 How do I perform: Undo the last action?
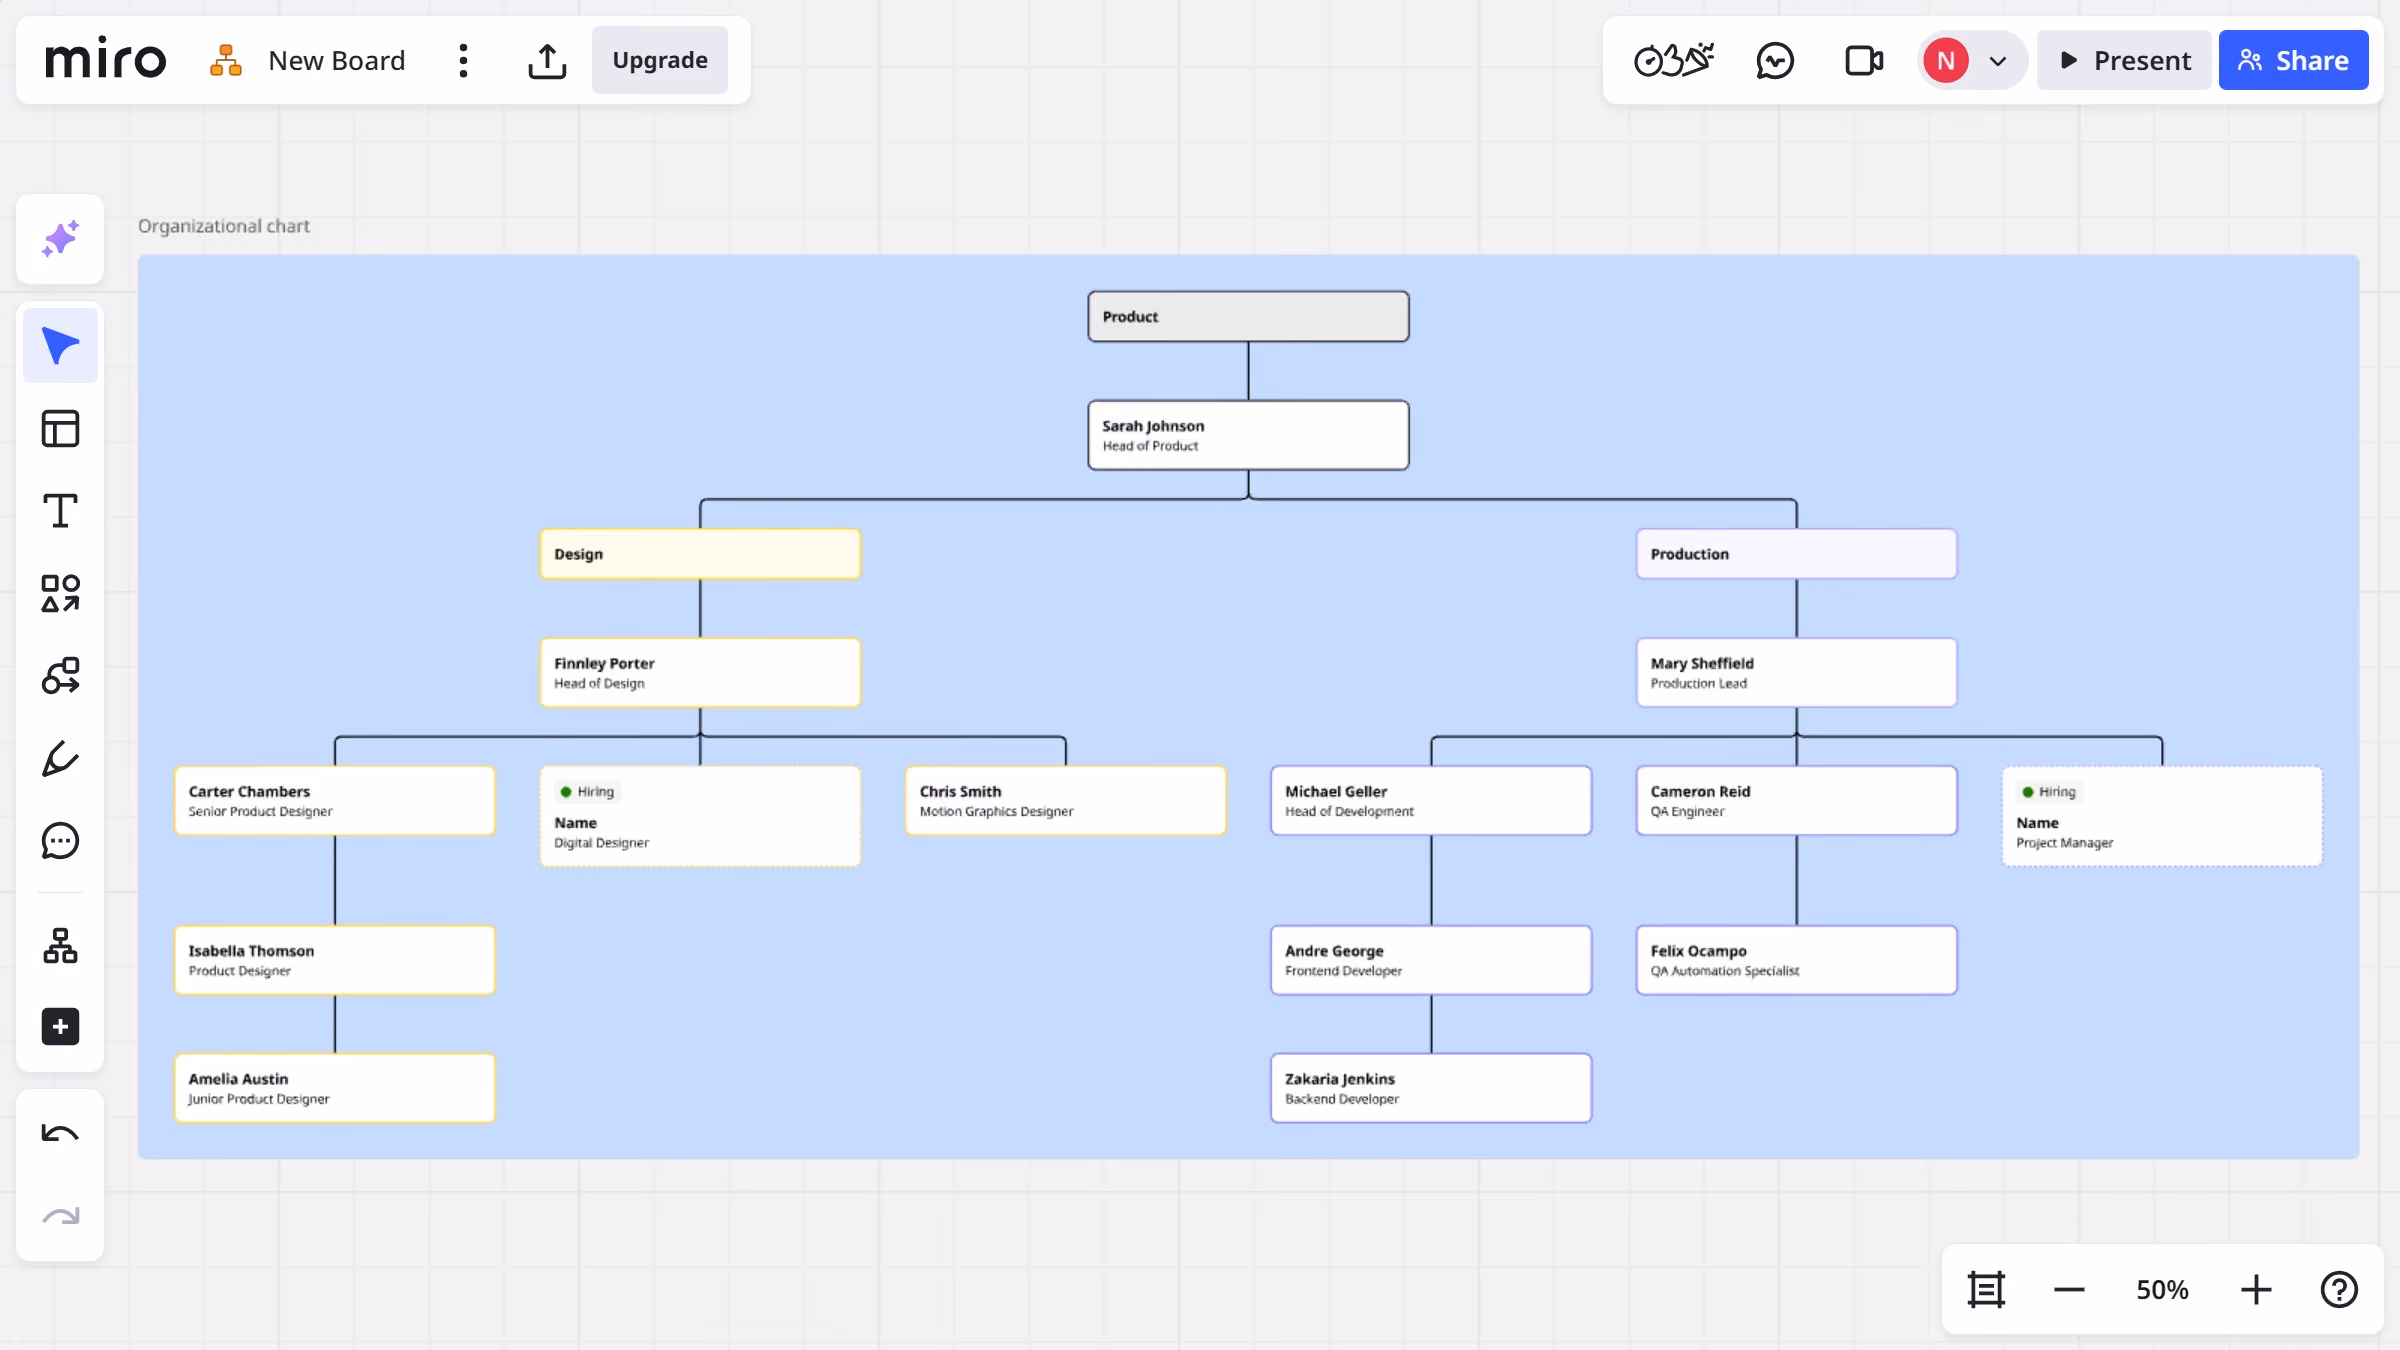[60, 1134]
